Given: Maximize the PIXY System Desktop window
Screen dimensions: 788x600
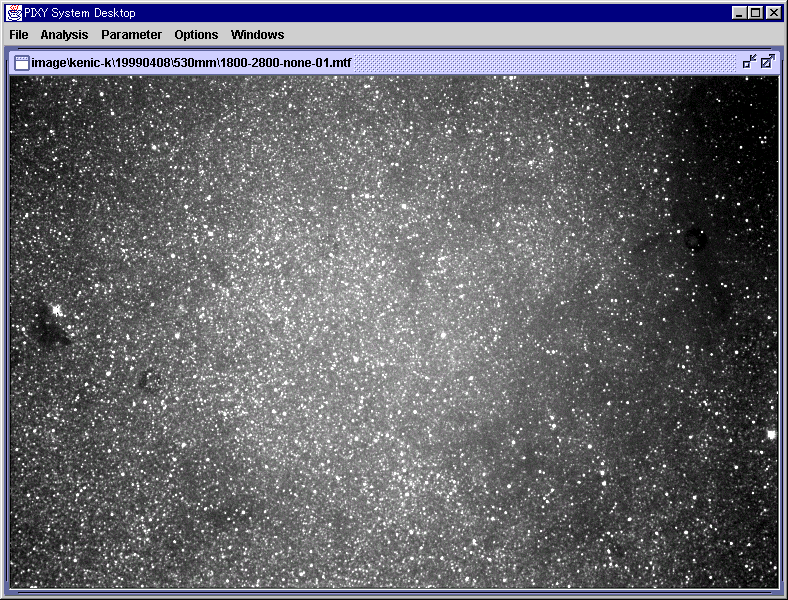Looking at the screenshot, I should (x=755, y=13).
